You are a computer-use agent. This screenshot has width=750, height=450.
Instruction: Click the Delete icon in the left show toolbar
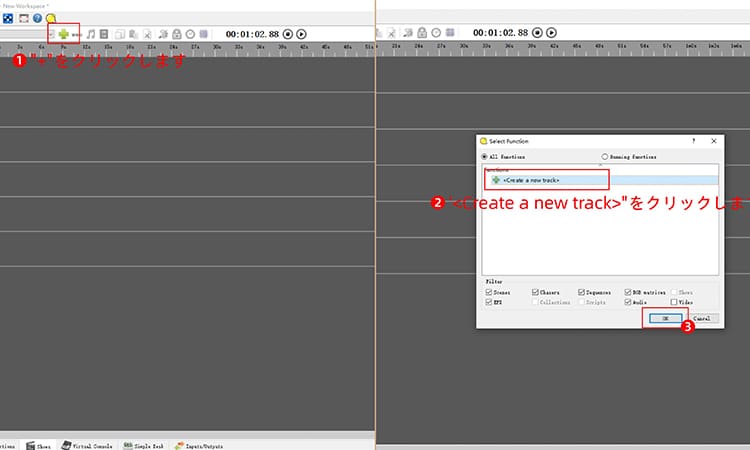147,34
